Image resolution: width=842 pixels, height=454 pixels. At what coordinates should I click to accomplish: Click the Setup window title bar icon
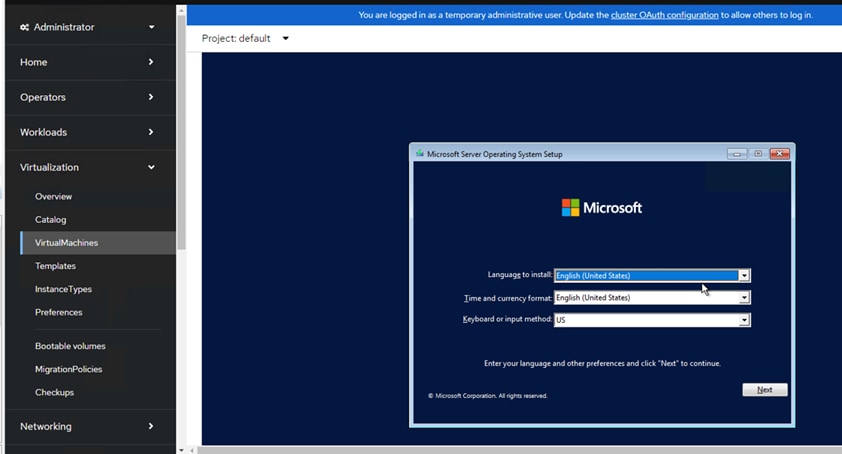pos(419,154)
